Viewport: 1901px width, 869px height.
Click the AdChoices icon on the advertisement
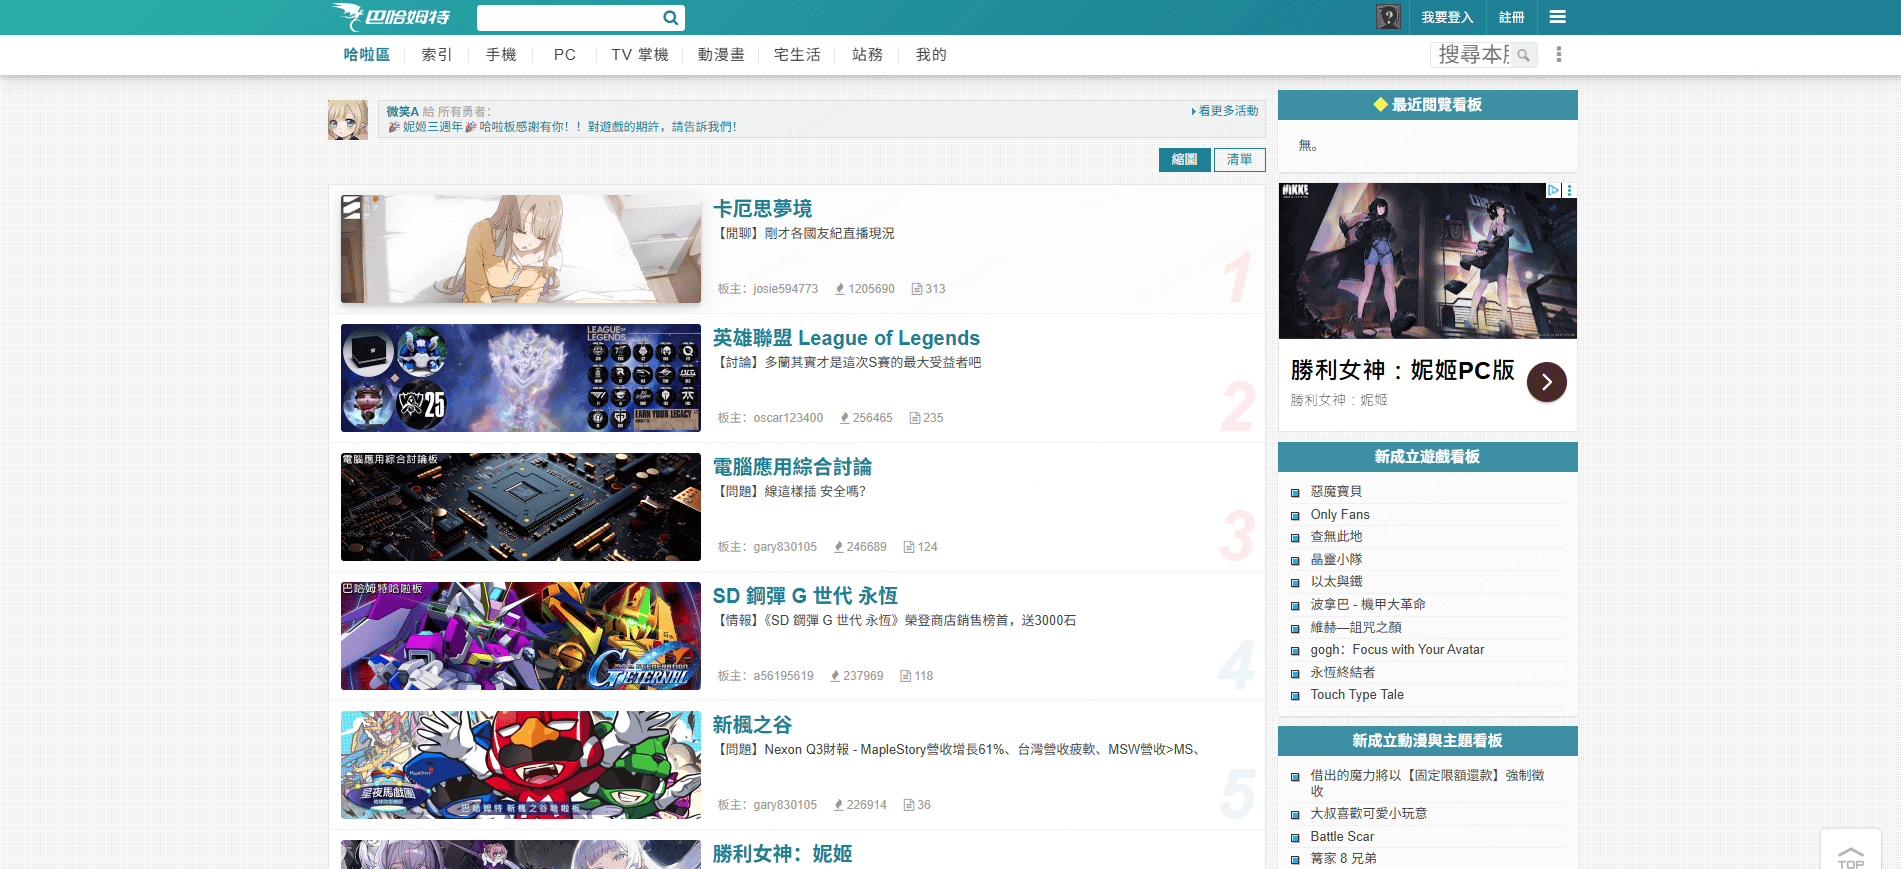(1553, 190)
